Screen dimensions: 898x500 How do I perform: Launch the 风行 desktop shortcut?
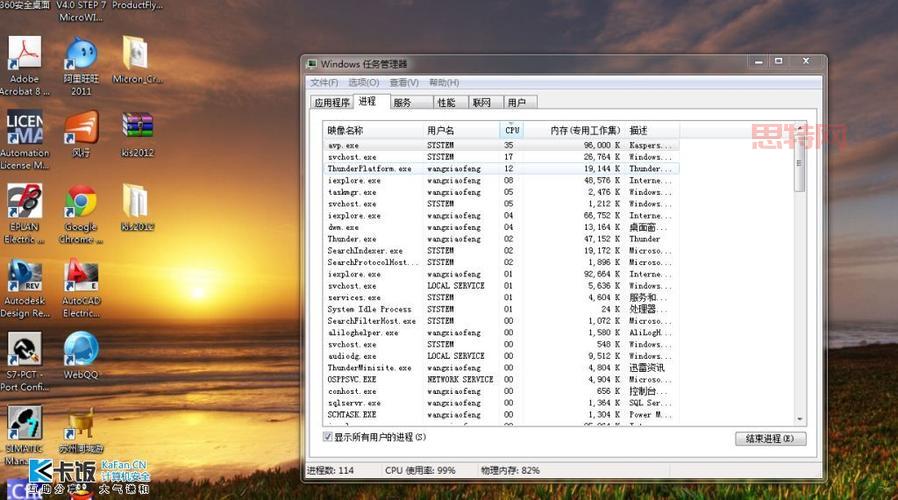81,128
